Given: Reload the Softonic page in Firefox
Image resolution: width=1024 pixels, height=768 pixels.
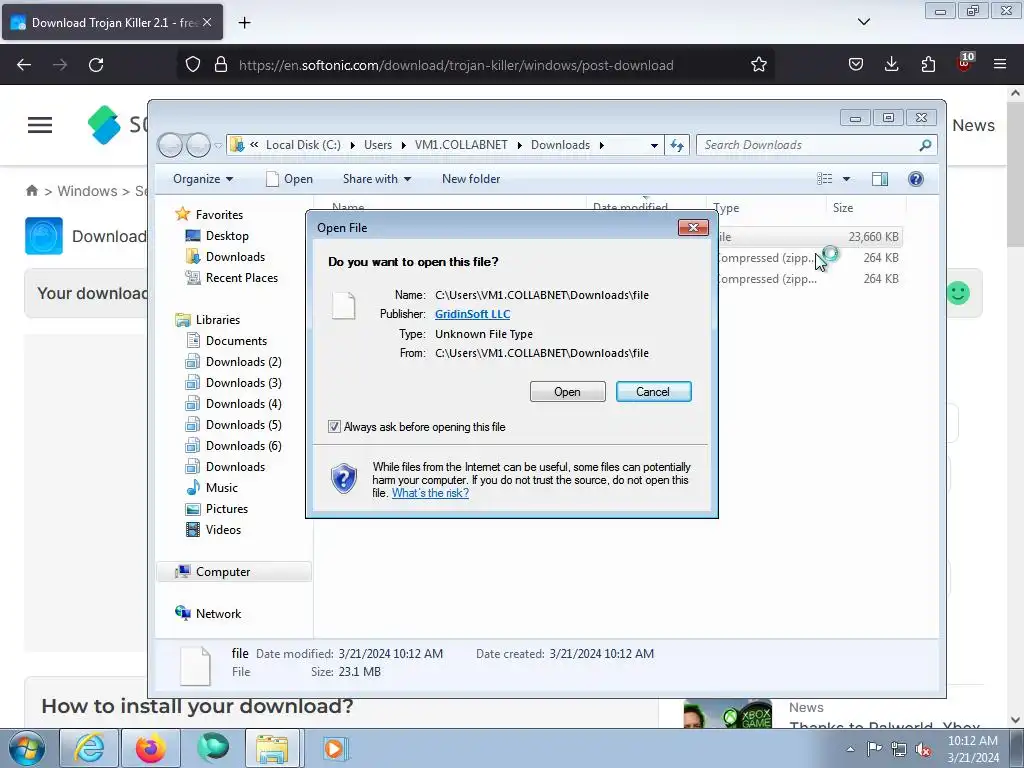Looking at the screenshot, I should pos(96,65).
